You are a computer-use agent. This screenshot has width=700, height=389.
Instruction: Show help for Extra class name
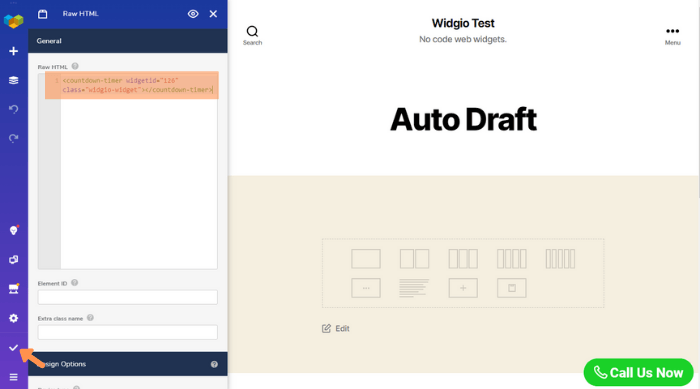tap(90, 318)
